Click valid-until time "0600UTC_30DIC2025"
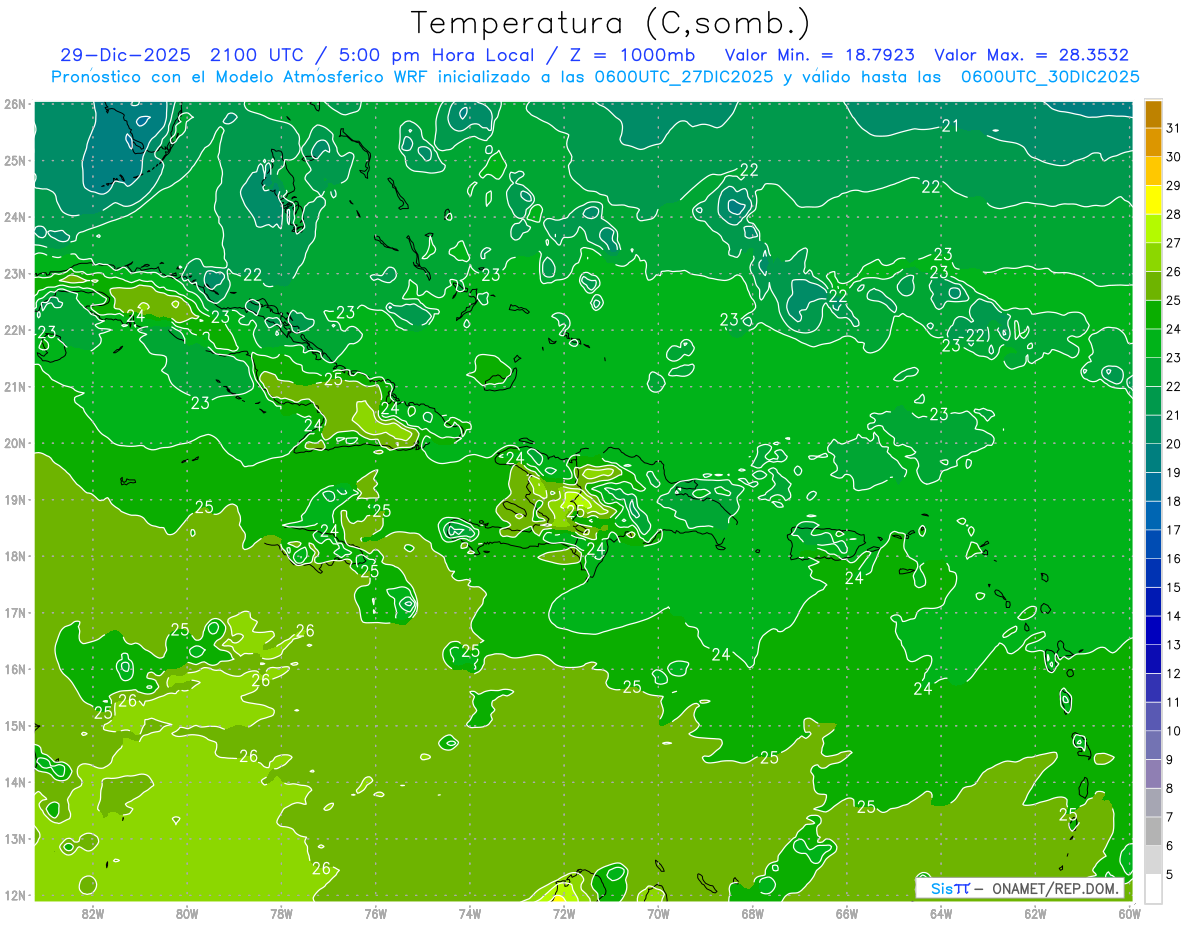Screen dimensions: 1200x927 click(1050, 77)
